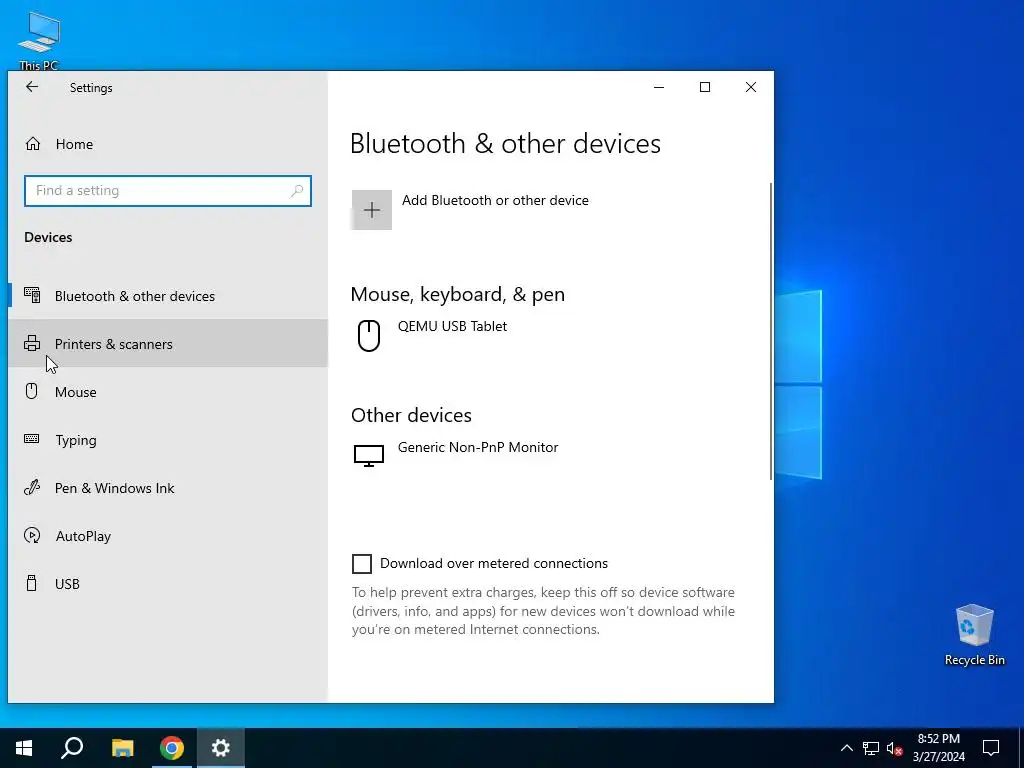Click the Devices heading in sidebar
This screenshot has height=768, width=1024.
[48, 237]
